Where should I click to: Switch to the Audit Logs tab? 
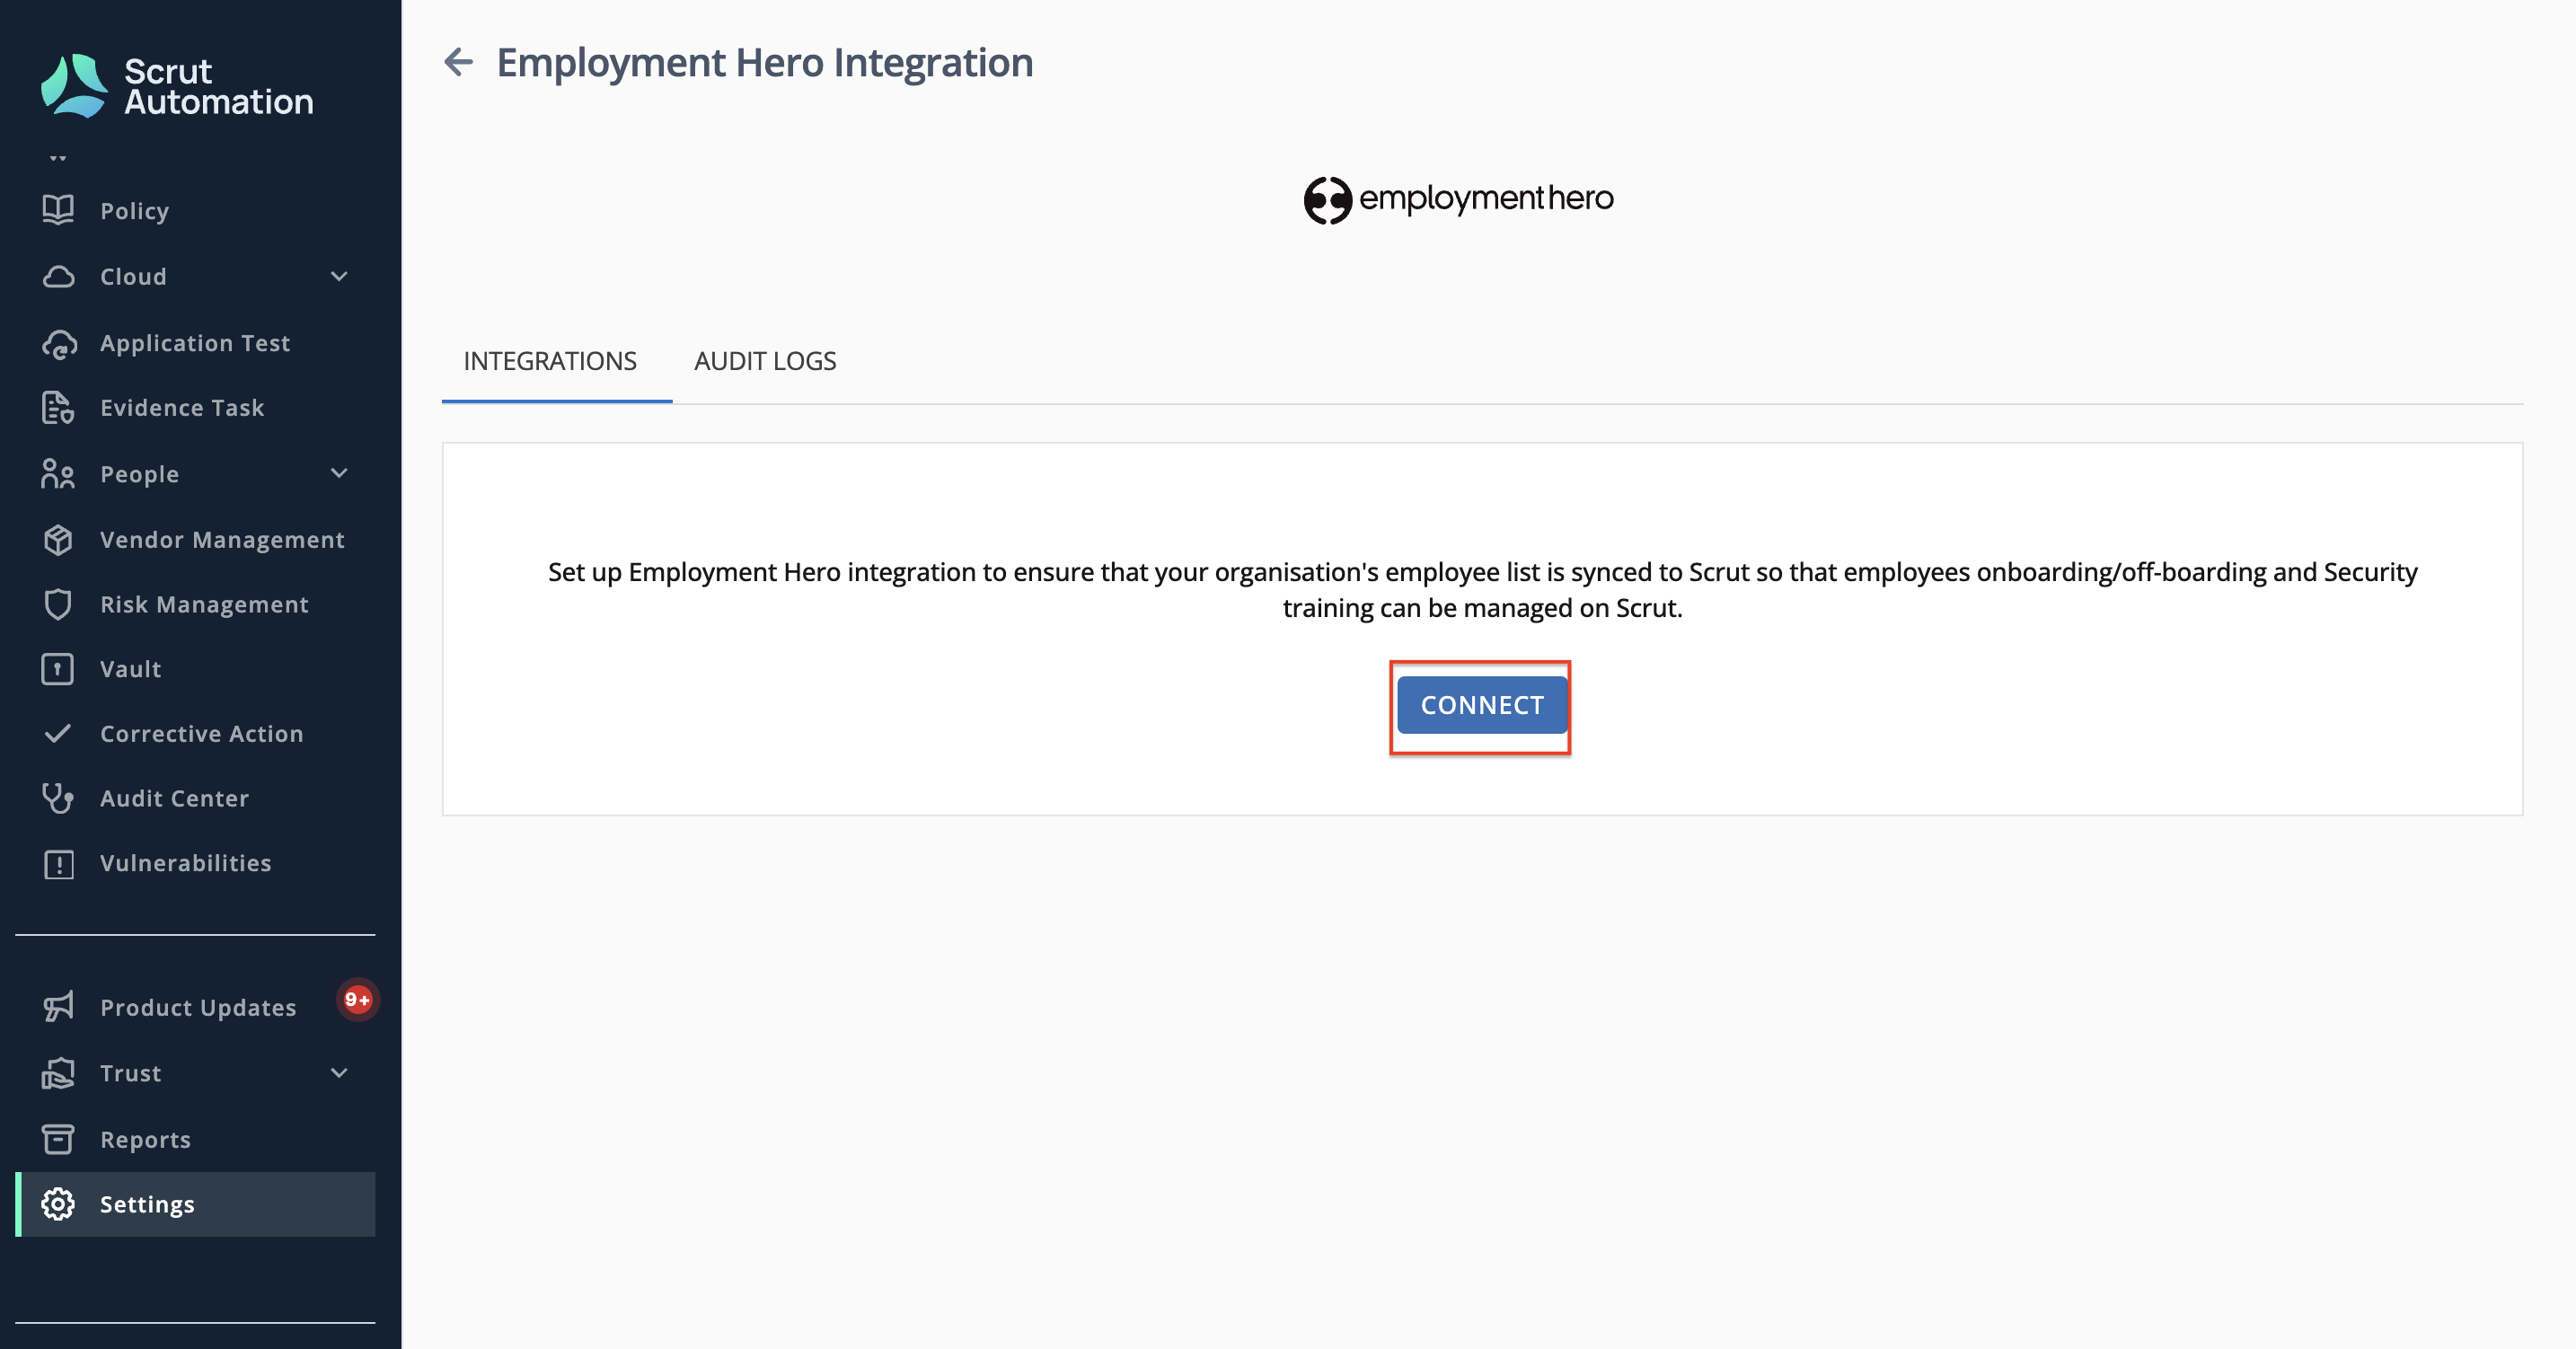pyautogui.click(x=765, y=361)
